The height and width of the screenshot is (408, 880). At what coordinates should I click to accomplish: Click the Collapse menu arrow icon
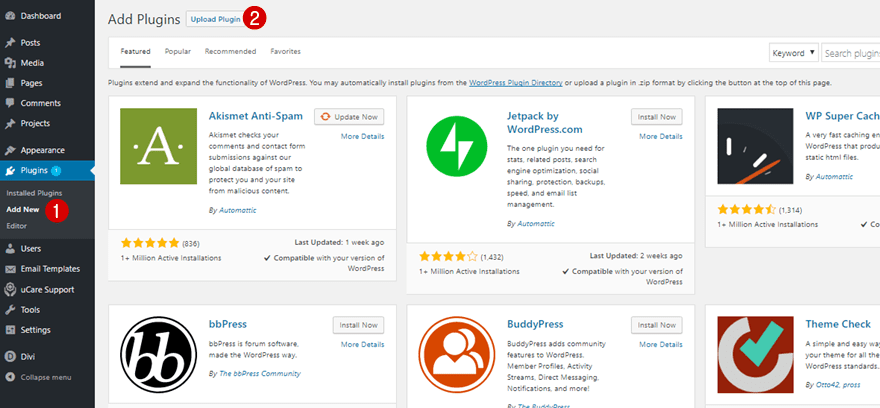[x=10, y=377]
